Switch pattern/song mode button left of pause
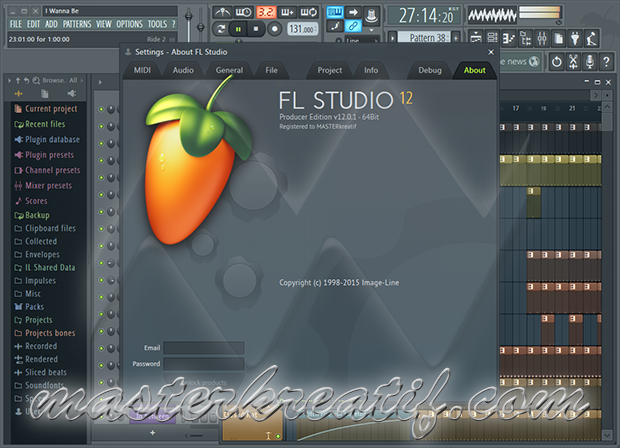Screen dimensions: 620x448 click(221, 29)
